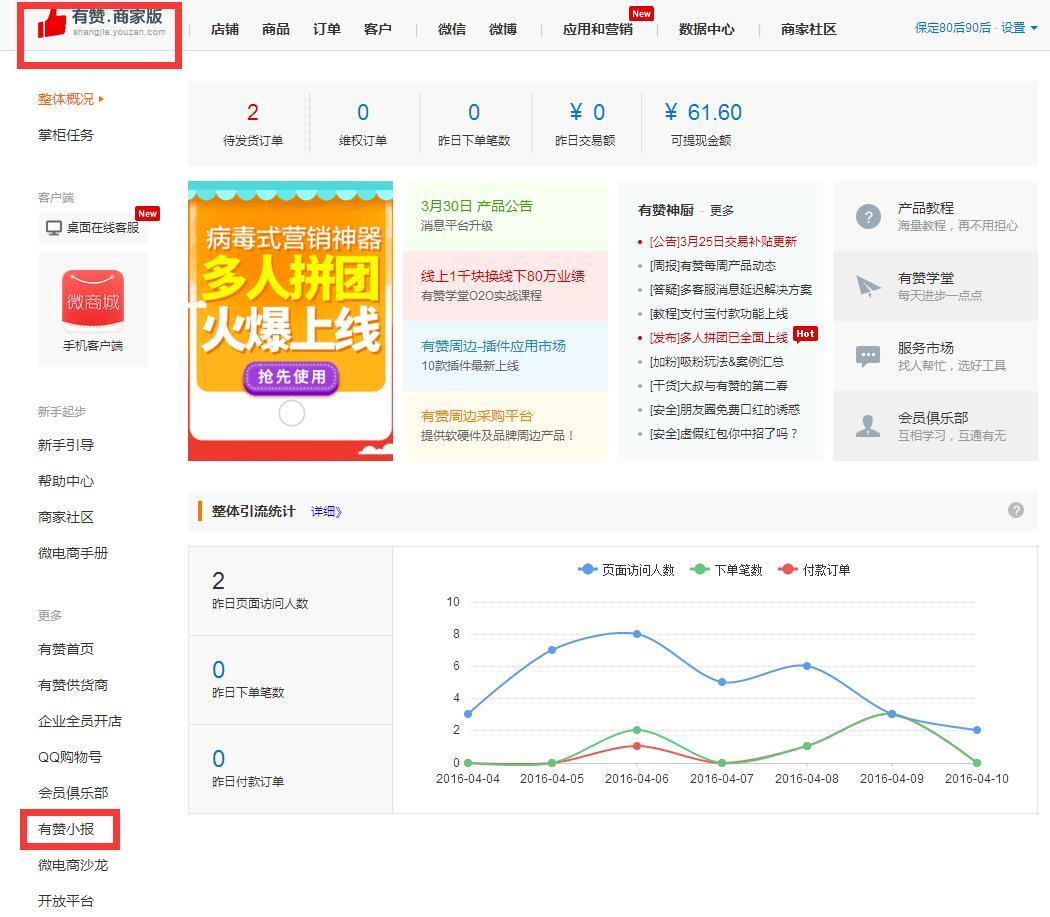Open 企业全员开店 in the sidebar
This screenshot has height=917, width=1050.
(80, 721)
